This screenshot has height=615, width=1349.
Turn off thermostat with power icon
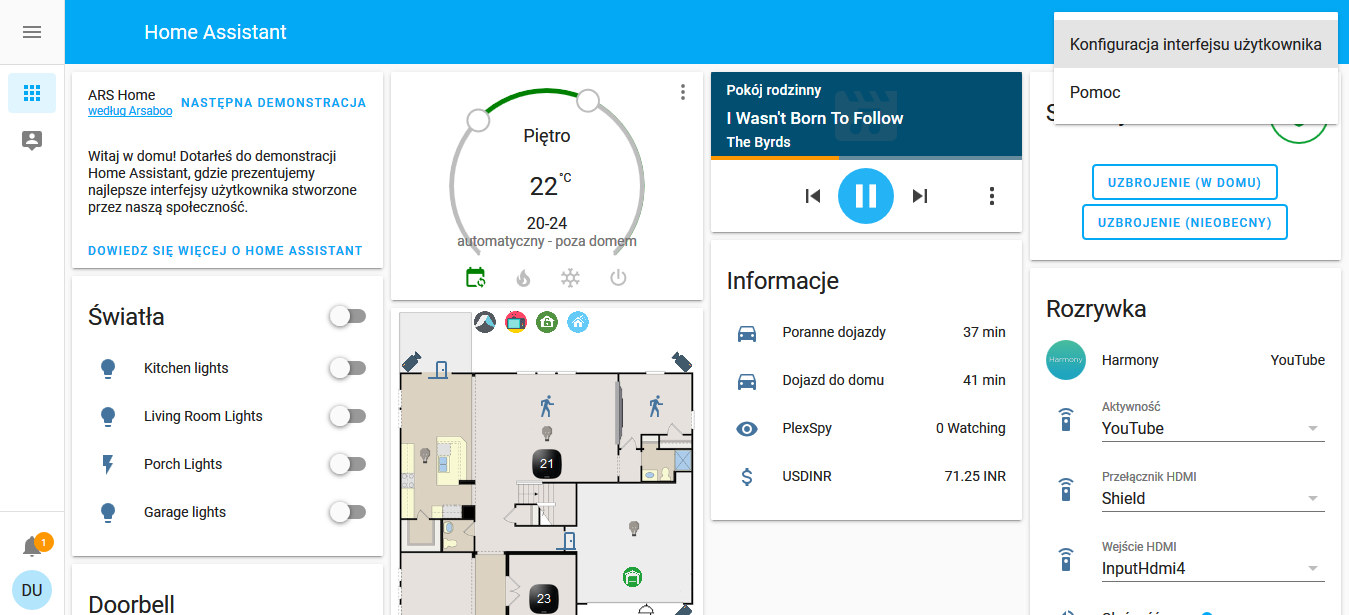click(618, 278)
